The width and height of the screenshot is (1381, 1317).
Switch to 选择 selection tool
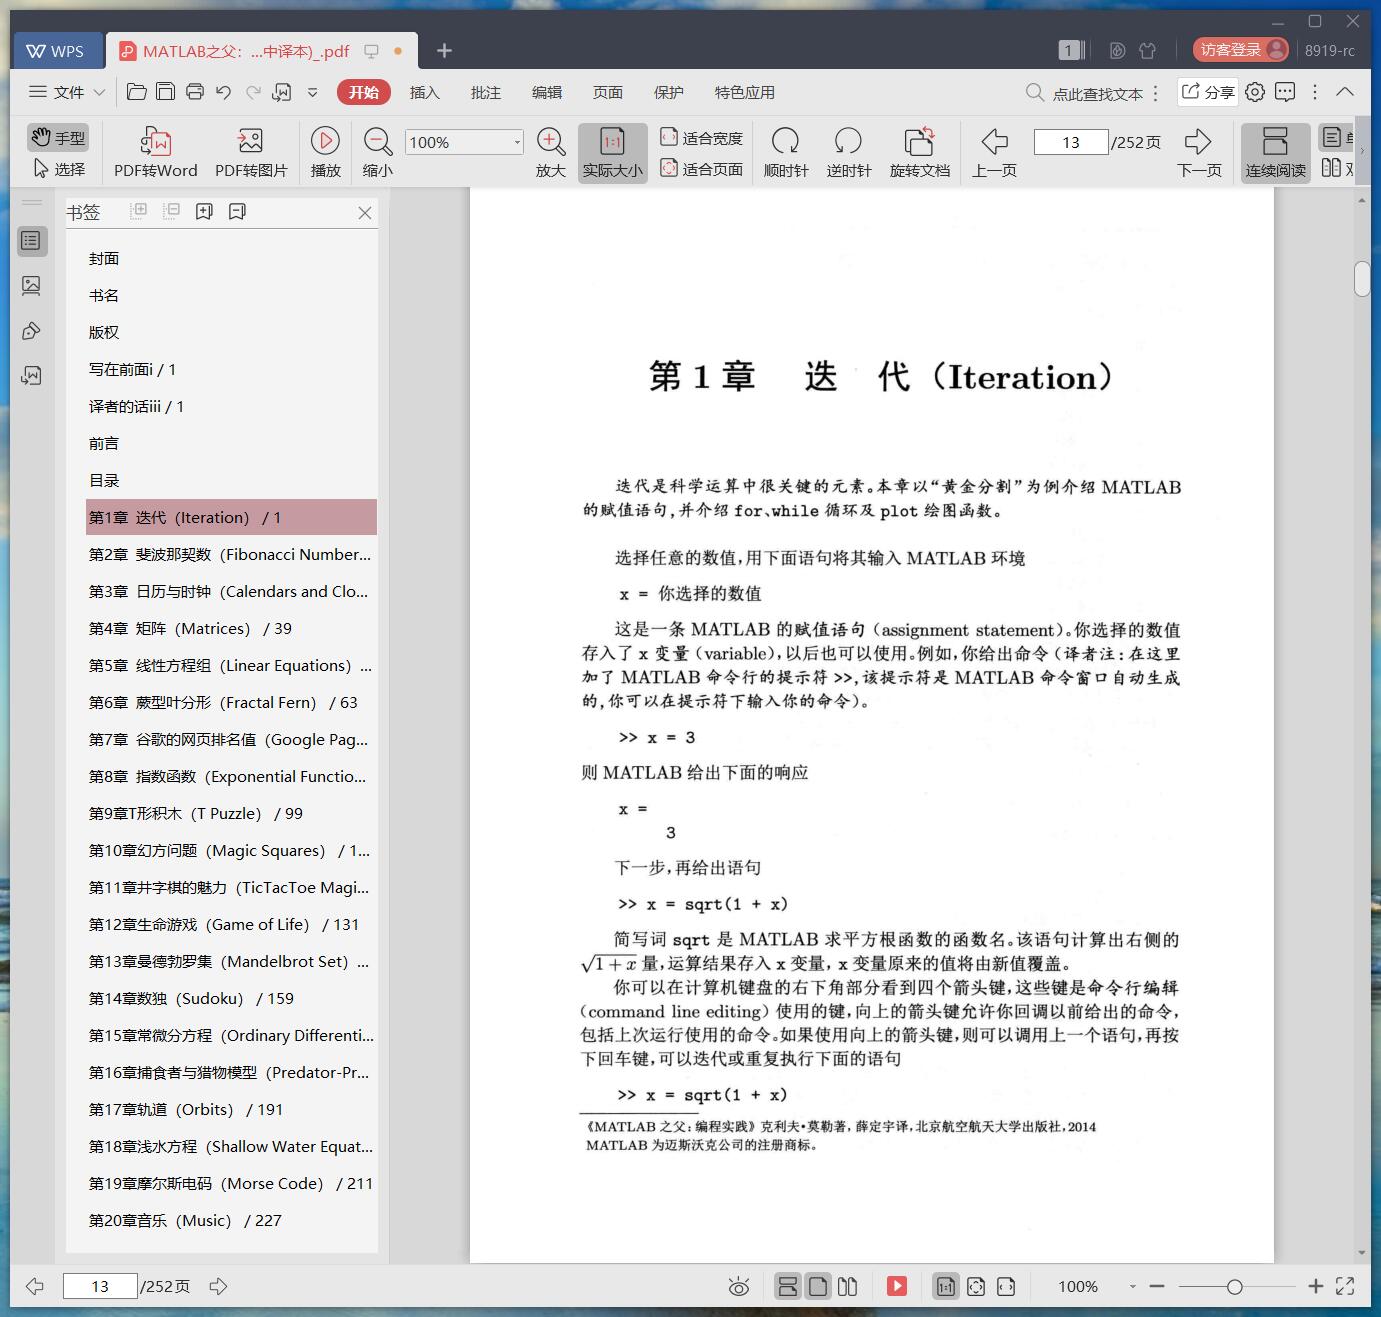click(x=60, y=169)
